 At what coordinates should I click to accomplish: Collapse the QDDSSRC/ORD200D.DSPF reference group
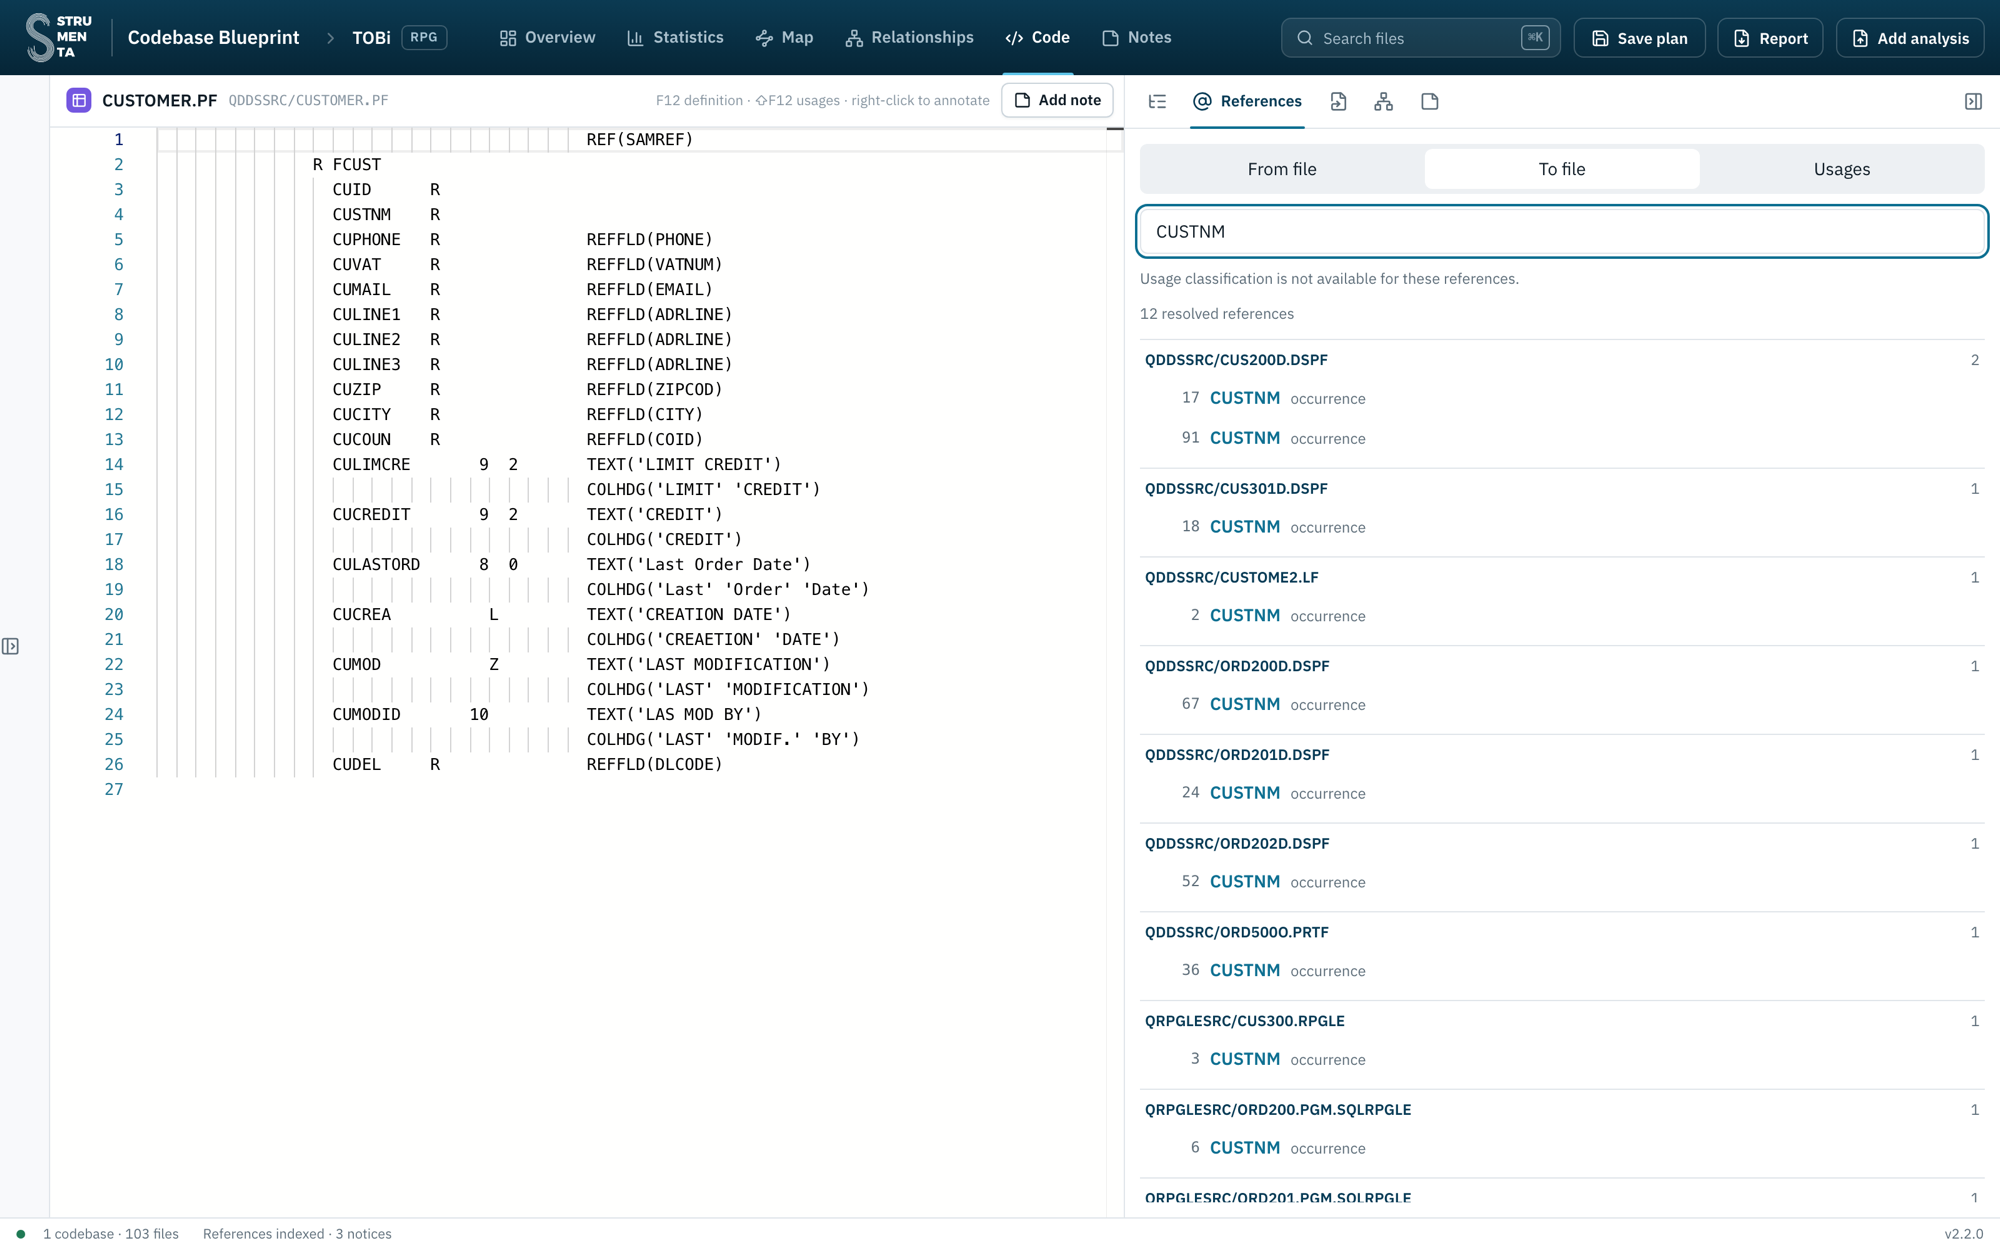tap(1562, 666)
